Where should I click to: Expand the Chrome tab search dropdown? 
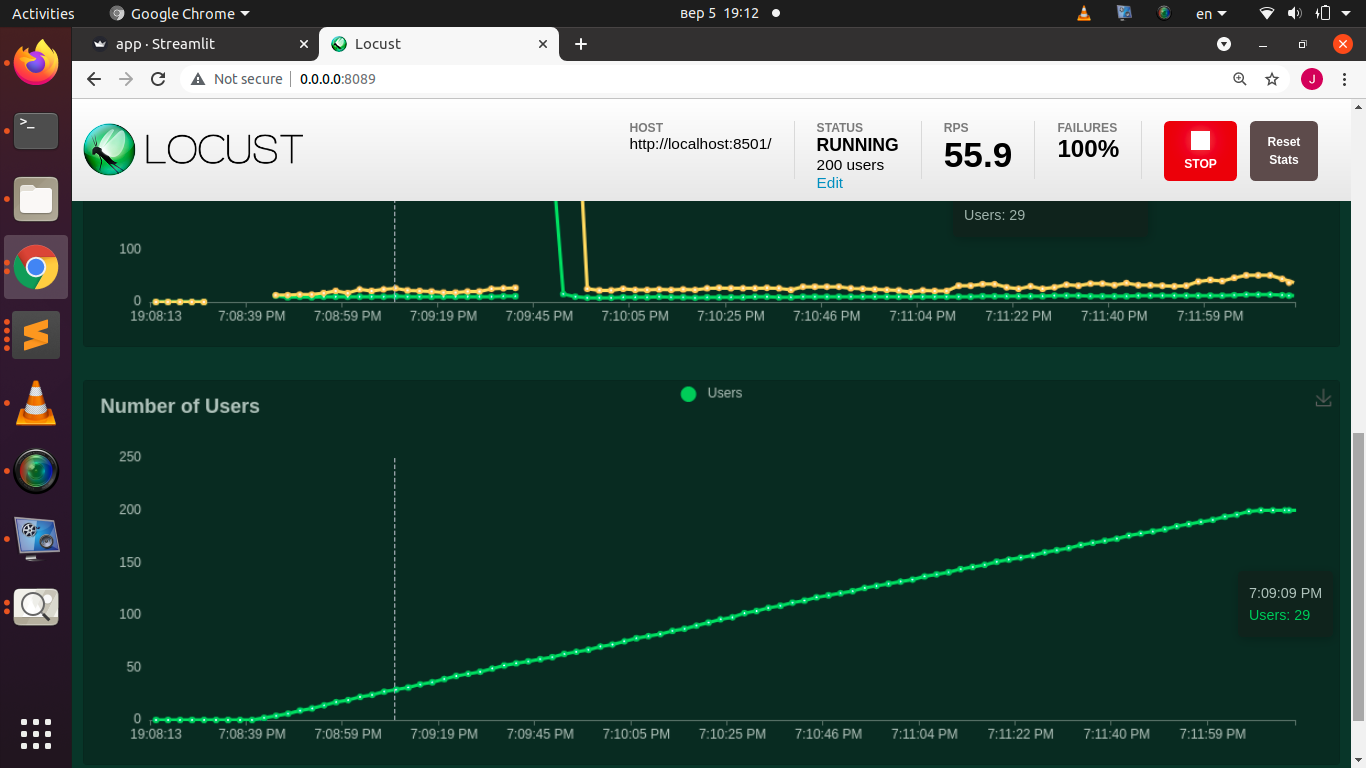1224,44
